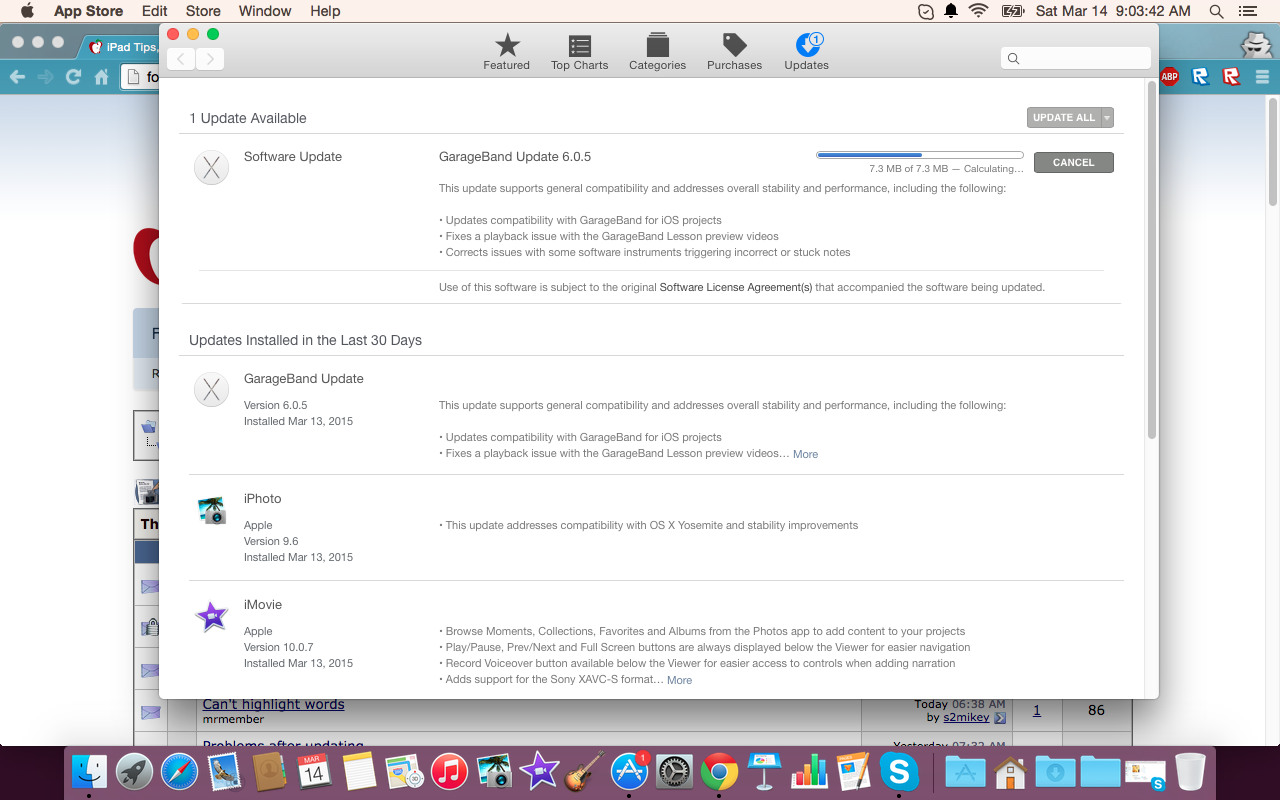Open the Edit menu

click(154, 11)
